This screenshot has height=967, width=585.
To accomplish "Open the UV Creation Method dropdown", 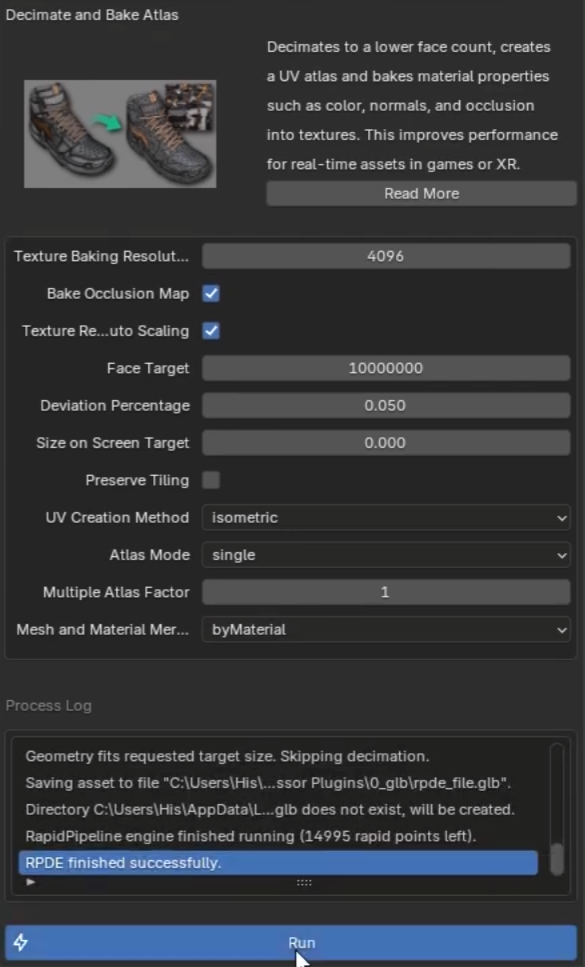I will tap(386, 516).
